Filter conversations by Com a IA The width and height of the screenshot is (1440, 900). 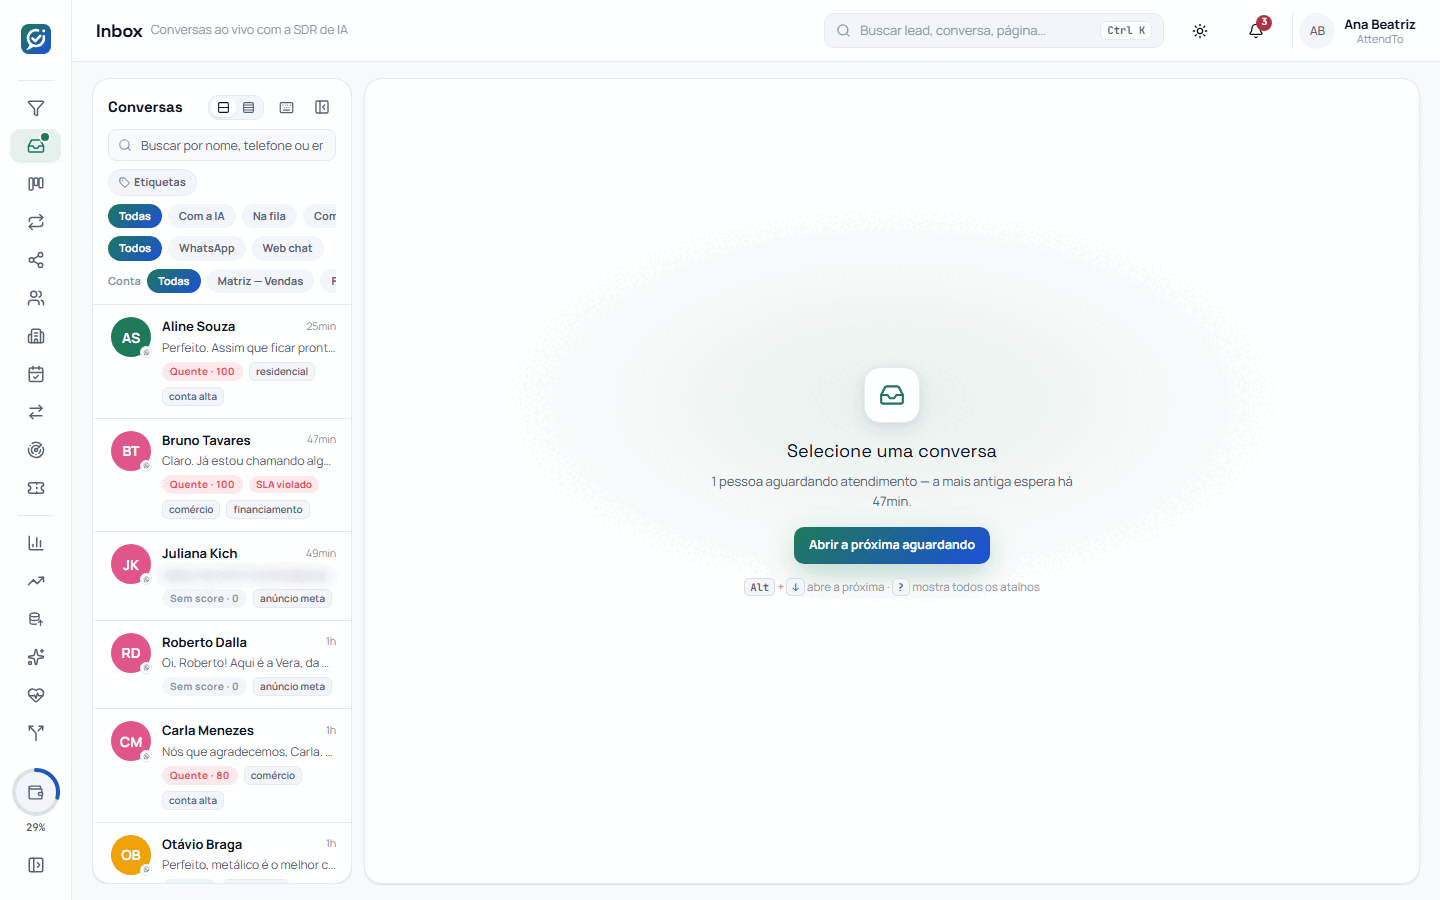(202, 216)
